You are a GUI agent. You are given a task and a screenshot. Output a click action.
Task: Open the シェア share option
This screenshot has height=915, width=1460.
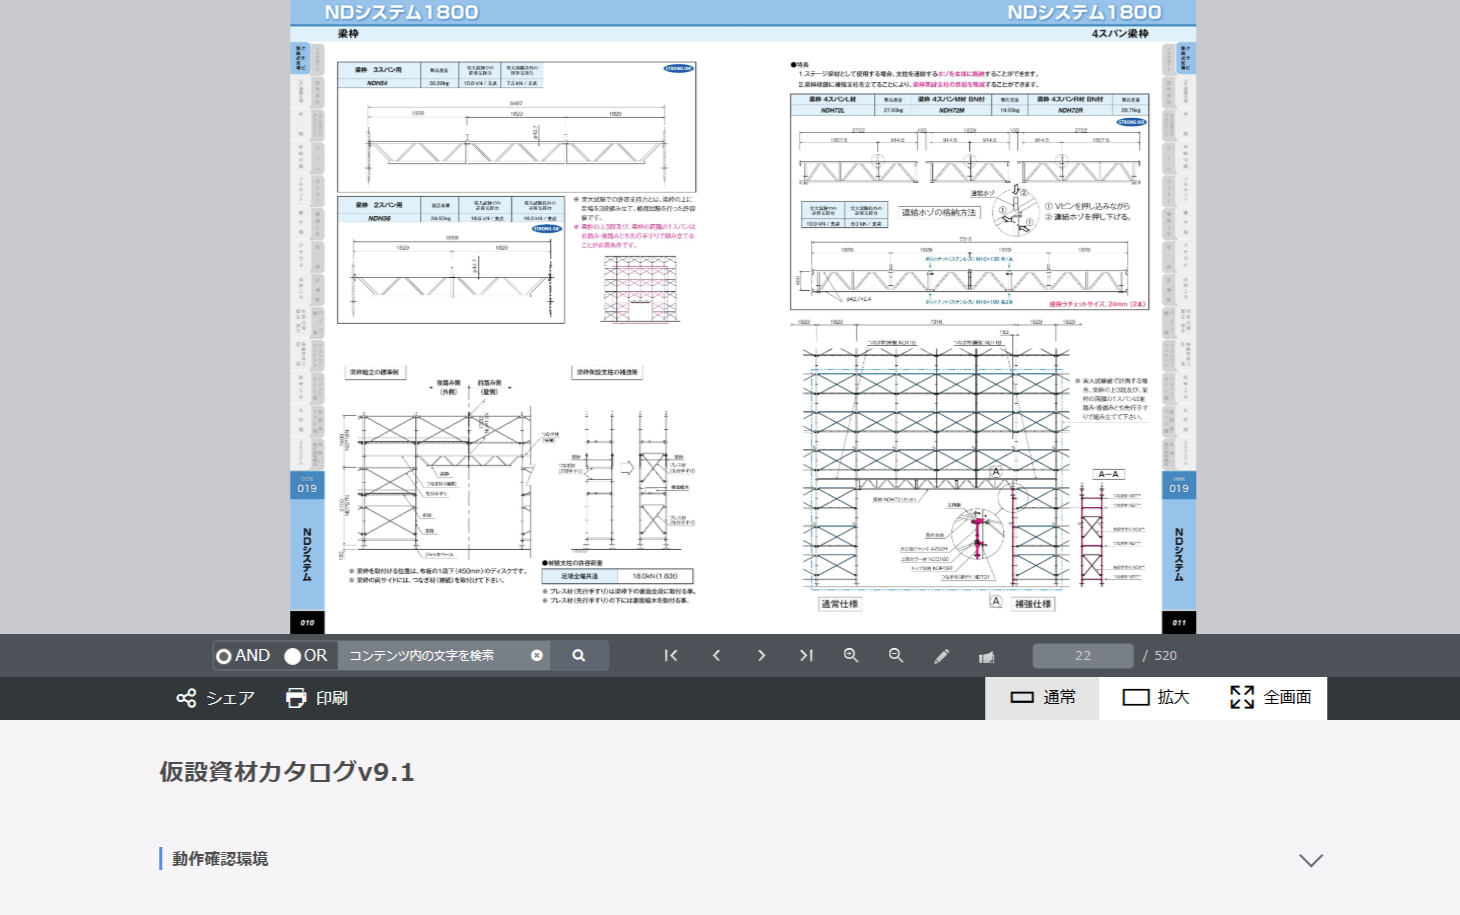click(x=215, y=698)
